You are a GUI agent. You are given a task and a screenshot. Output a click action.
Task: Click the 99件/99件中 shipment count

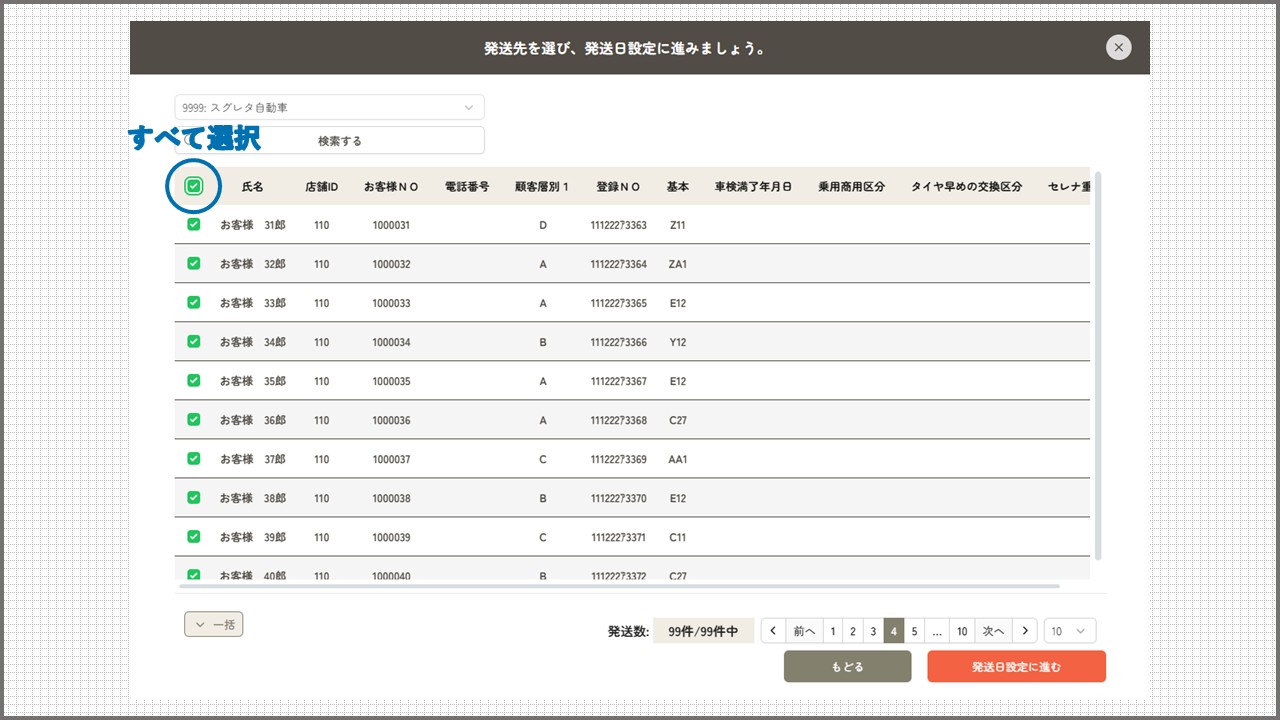(704, 631)
